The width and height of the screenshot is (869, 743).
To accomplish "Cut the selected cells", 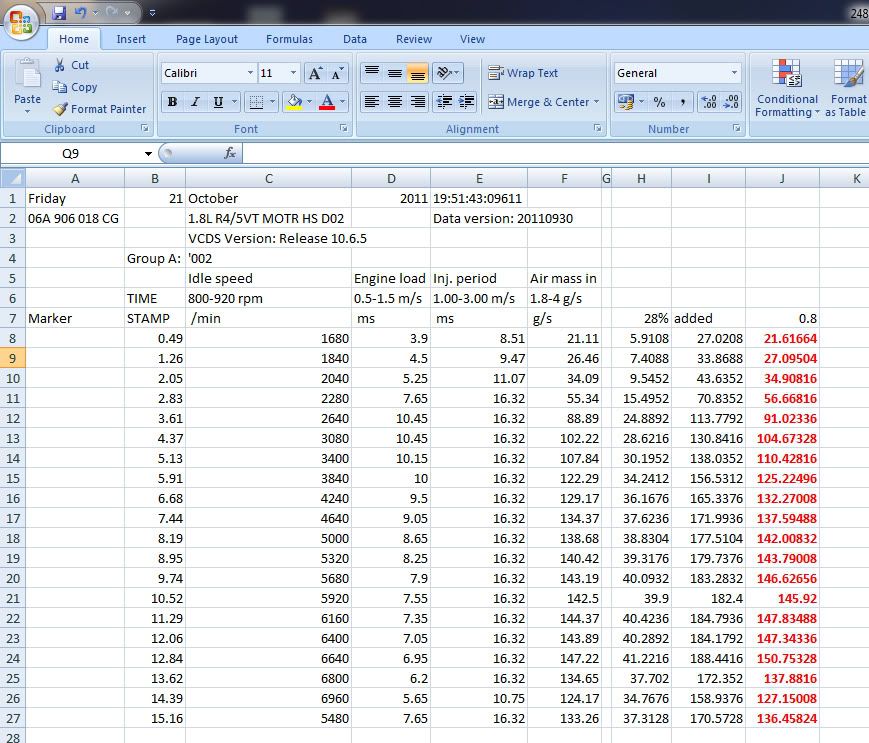I will coord(71,65).
